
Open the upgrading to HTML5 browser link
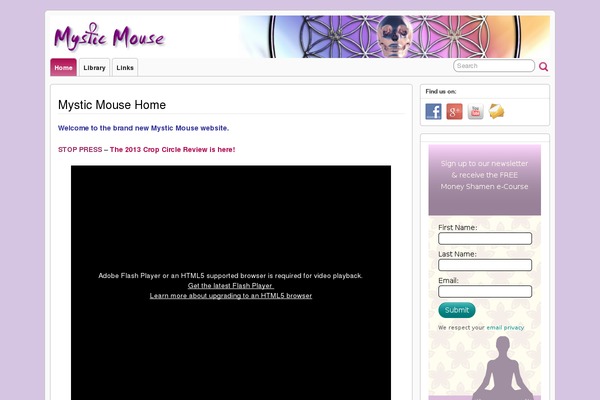click(x=231, y=296)
